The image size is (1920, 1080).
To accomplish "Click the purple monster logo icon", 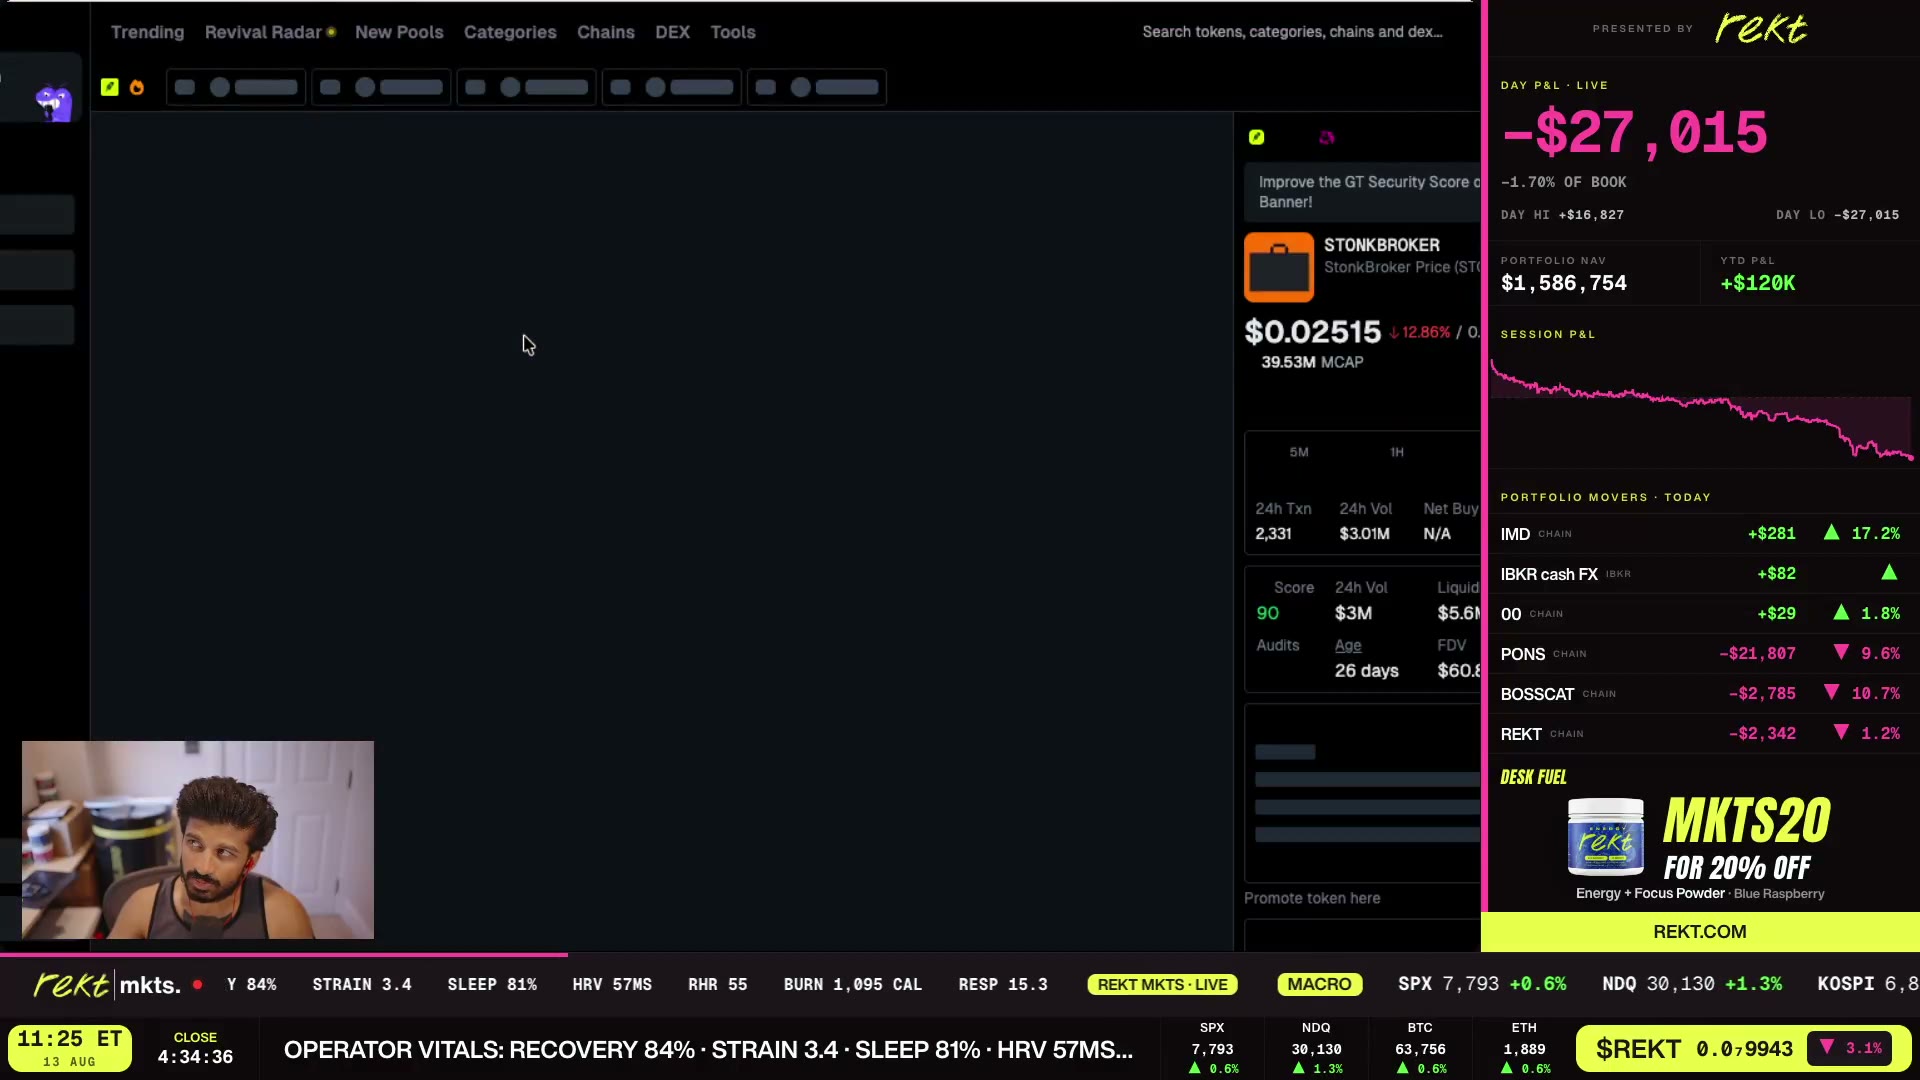I will [54, 102].
